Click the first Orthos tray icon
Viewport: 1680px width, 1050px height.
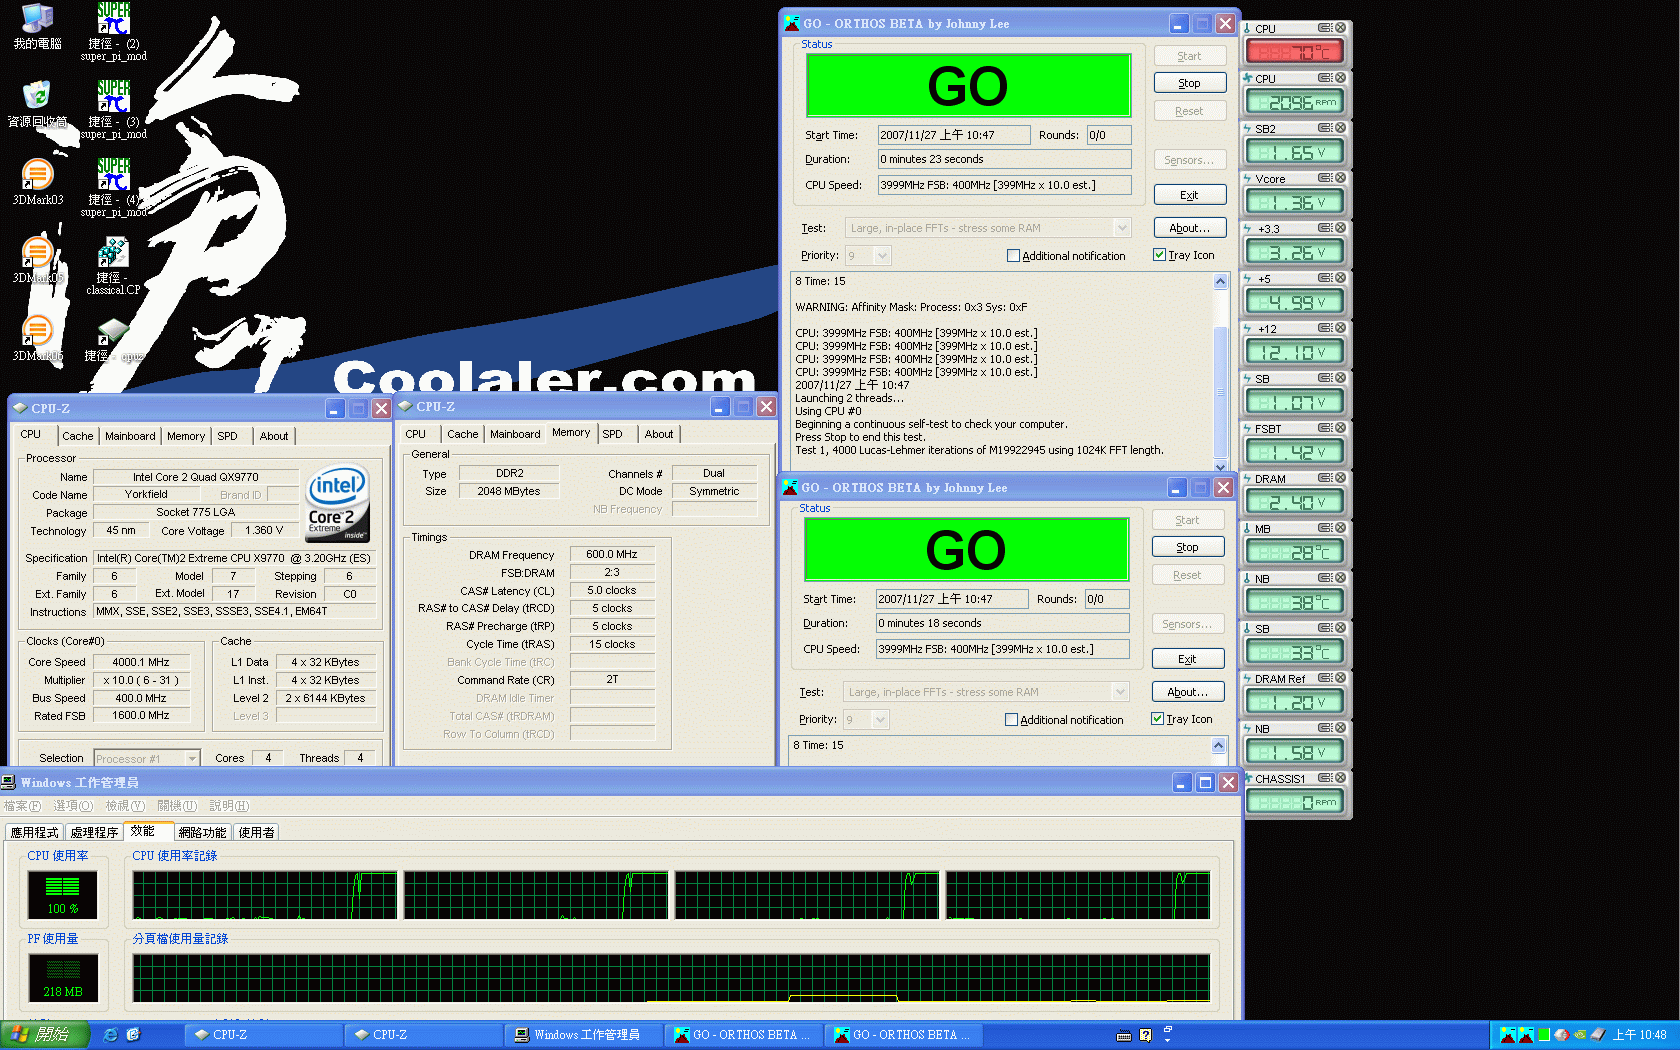(1508, 1035)
